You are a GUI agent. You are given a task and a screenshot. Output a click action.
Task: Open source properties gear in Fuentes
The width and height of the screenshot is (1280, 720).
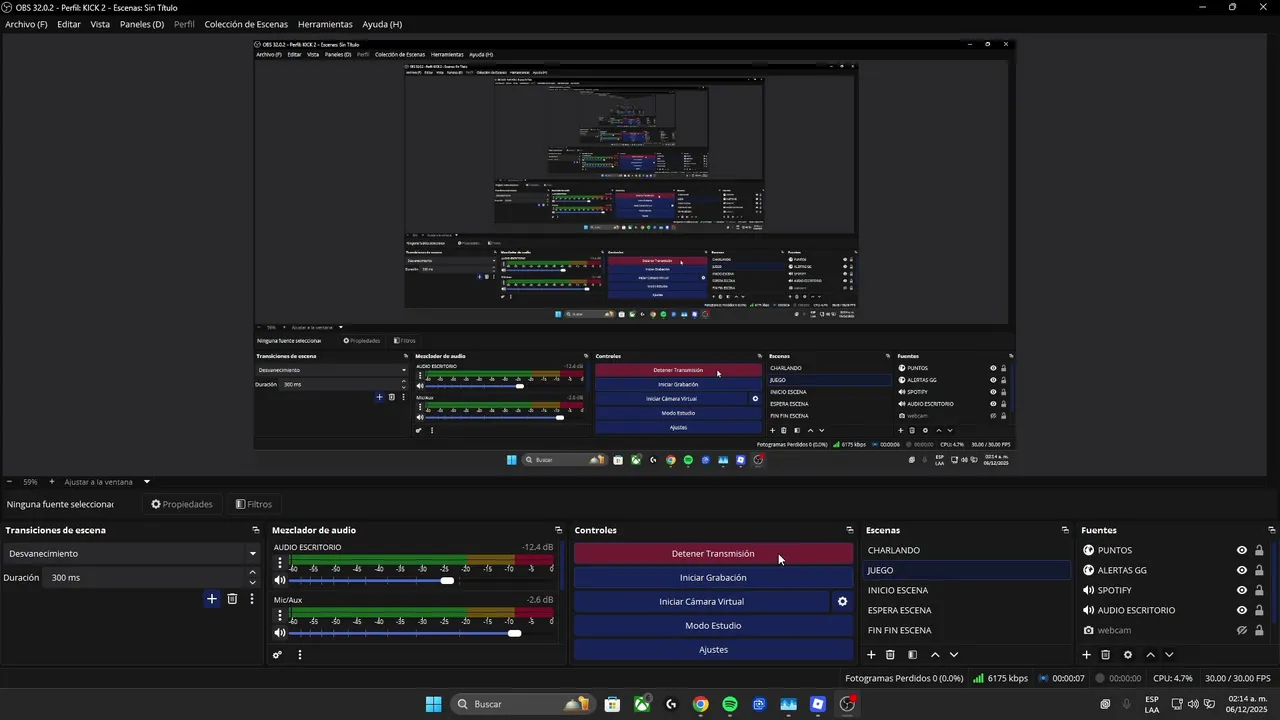pyautogui.click(x=1128, y=655)
